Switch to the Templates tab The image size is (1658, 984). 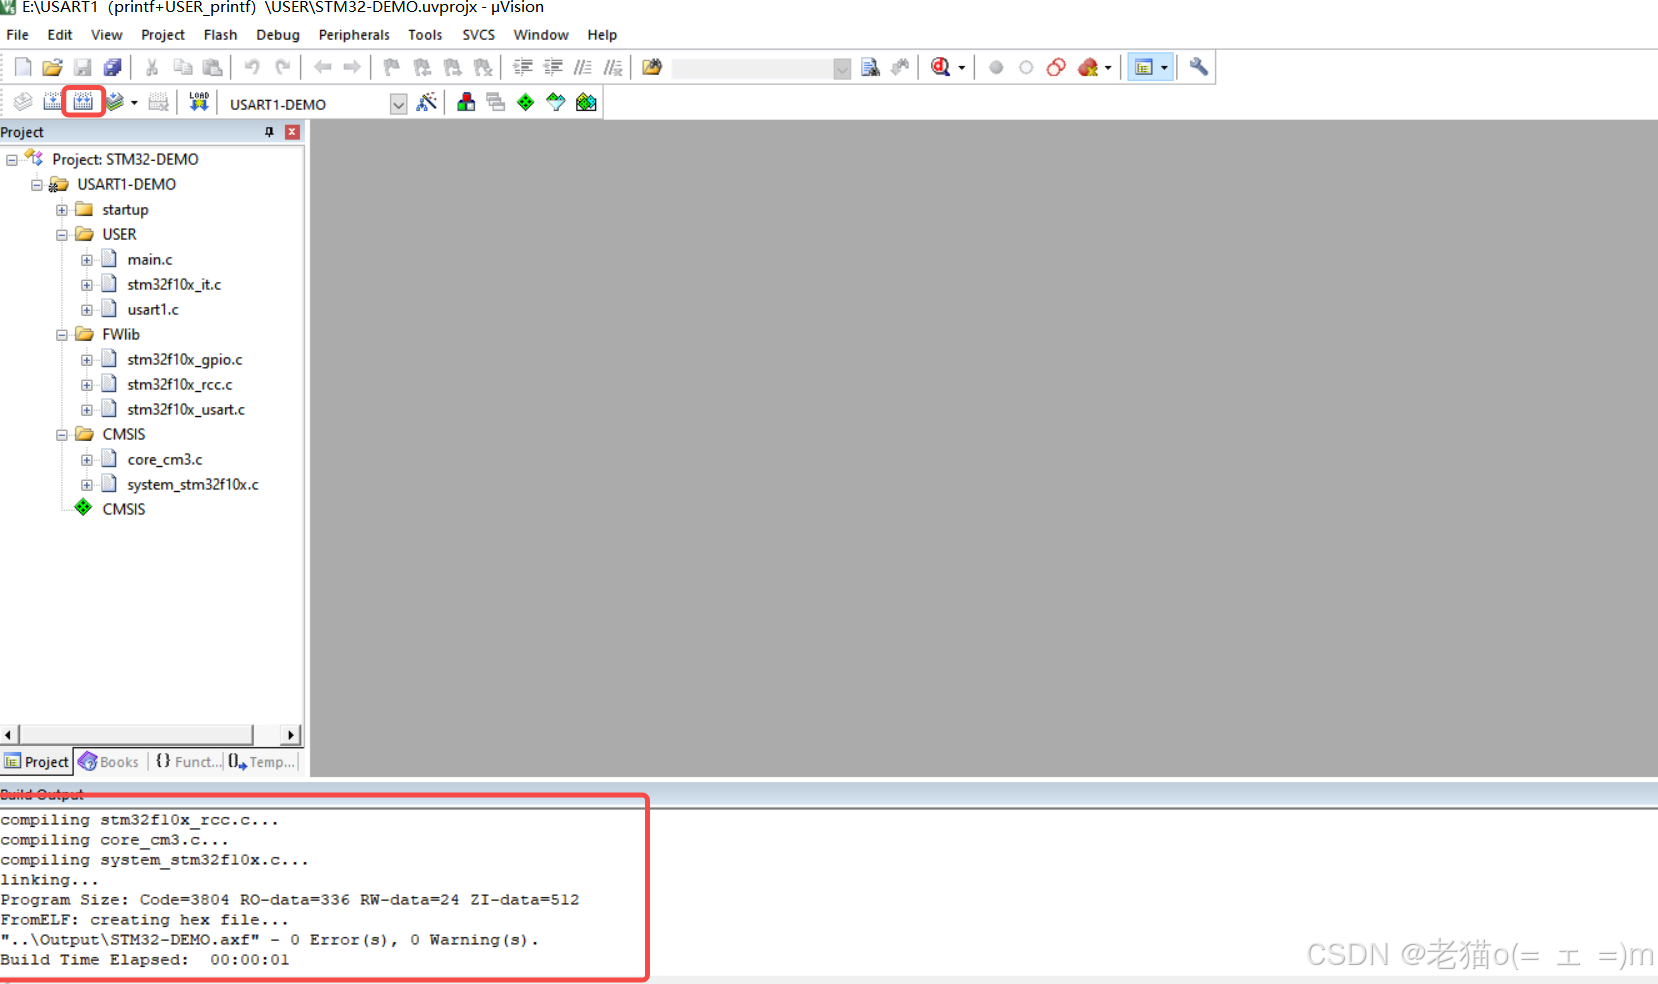262,762
